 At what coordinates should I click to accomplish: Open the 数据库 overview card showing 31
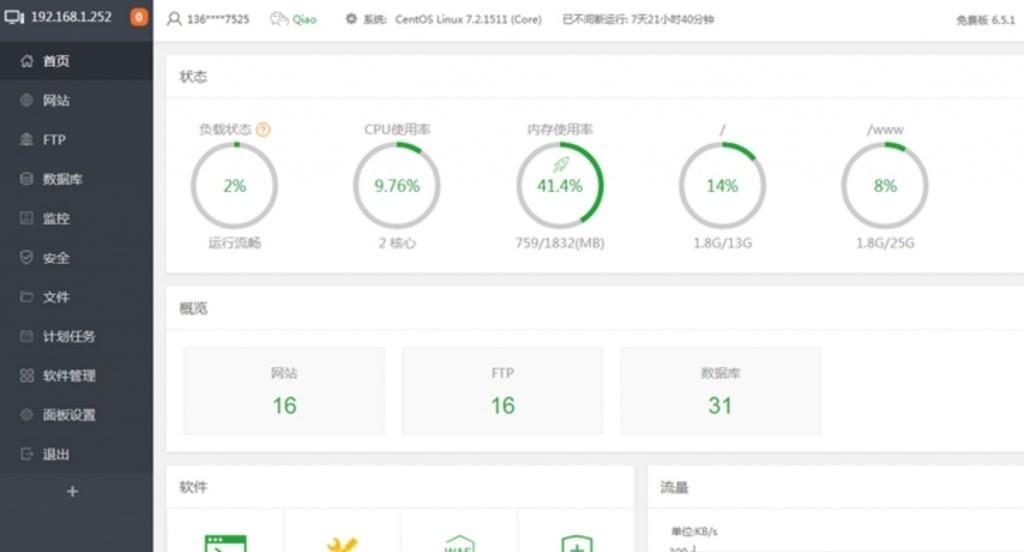click(x=720, y=391)
